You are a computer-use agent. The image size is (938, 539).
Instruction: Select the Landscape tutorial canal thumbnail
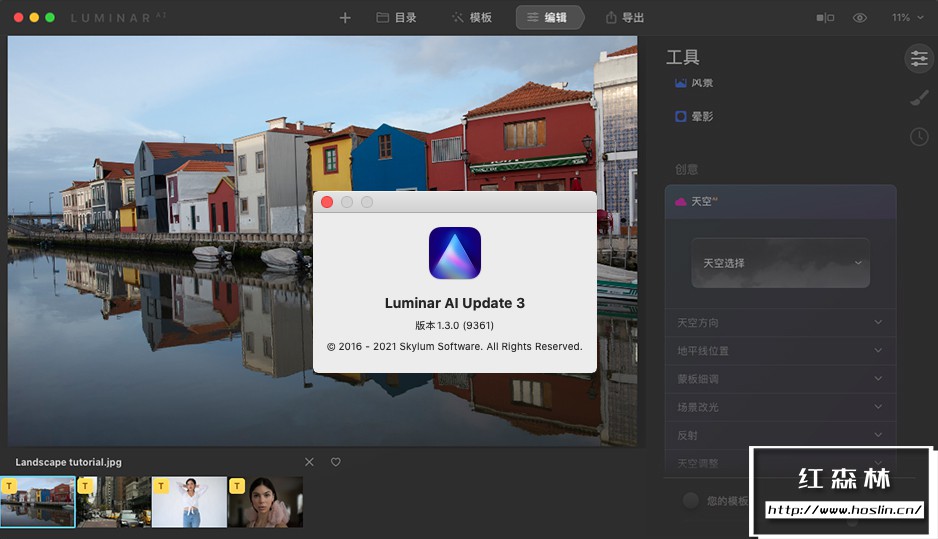38,502
